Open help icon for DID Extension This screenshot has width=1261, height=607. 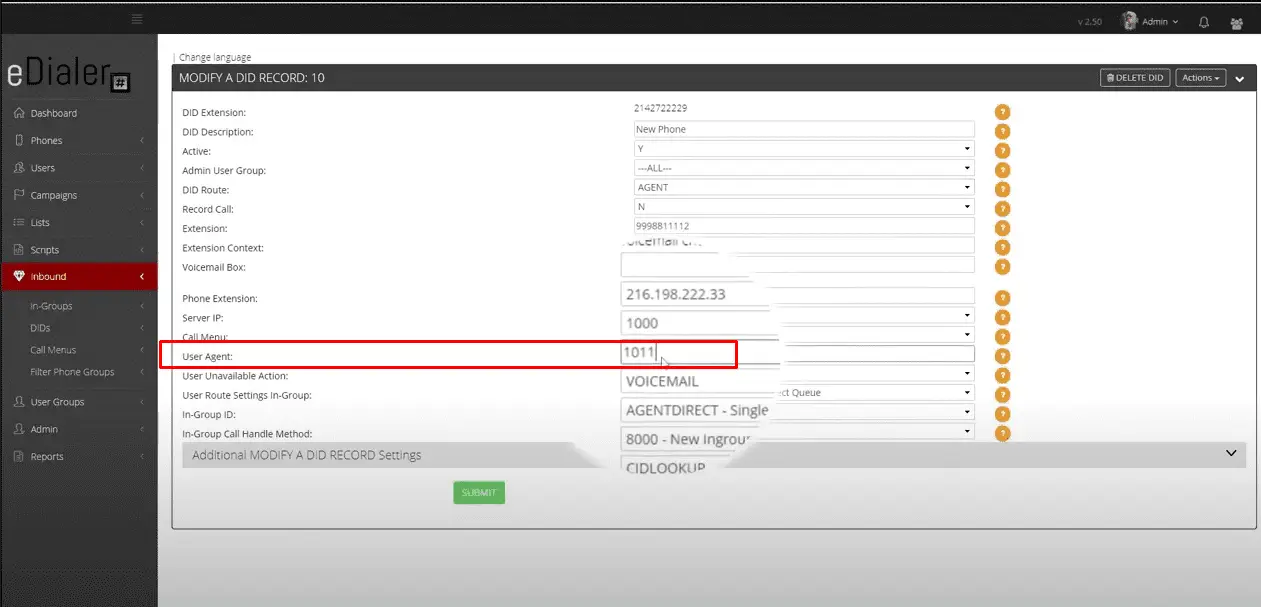click(x=1002, y=112)
